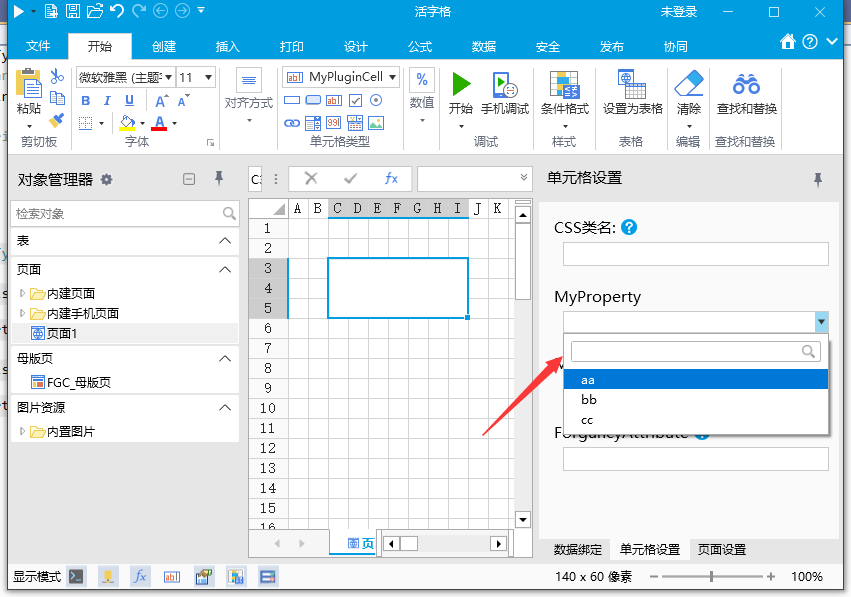Toggle Bold formatting
Image resolution: width=851 pixels, height=597 pixels.
click(85, 101)
